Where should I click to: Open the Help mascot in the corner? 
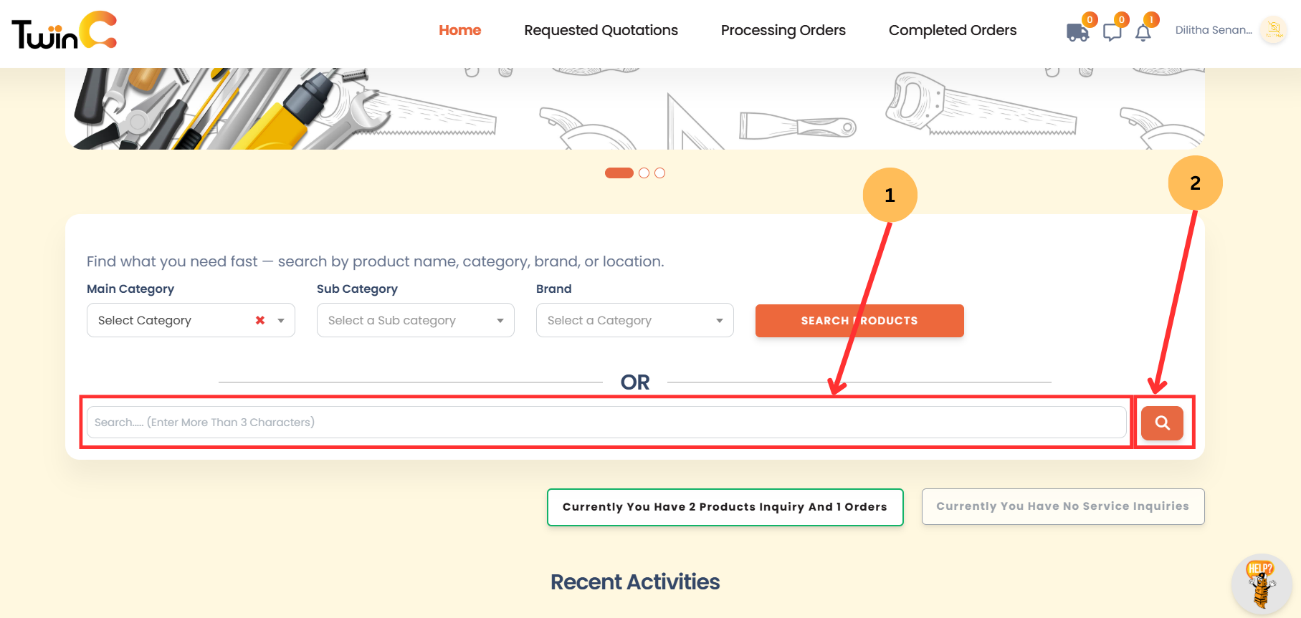(x=1260, y=585)
